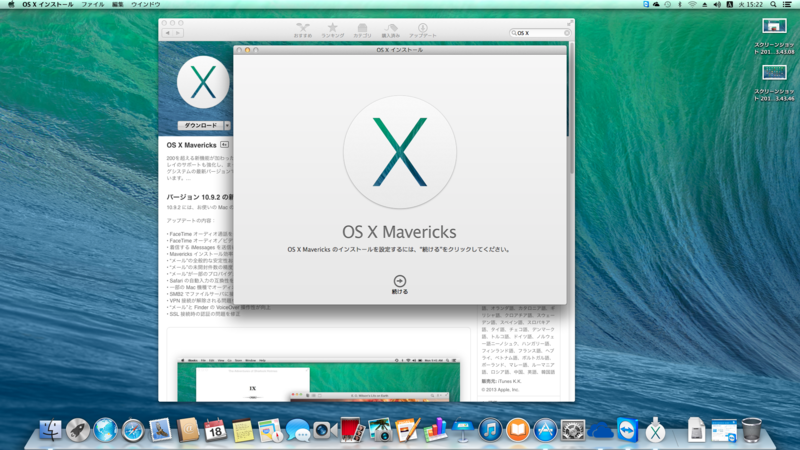This screenshot has height=450, width=800.
Task: Open Notification Center icon
Action: click(787, 4)
